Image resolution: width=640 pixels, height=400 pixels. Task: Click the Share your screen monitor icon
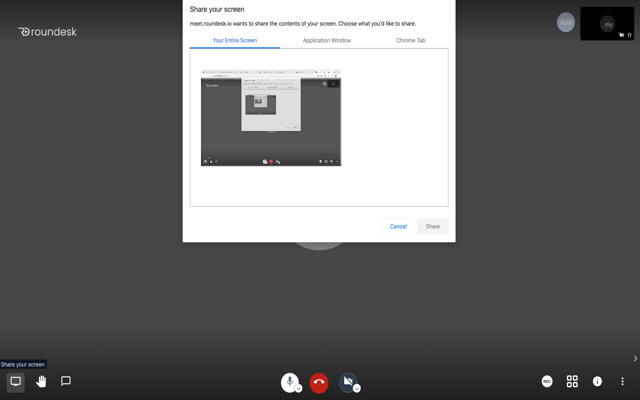coord(16,382)
